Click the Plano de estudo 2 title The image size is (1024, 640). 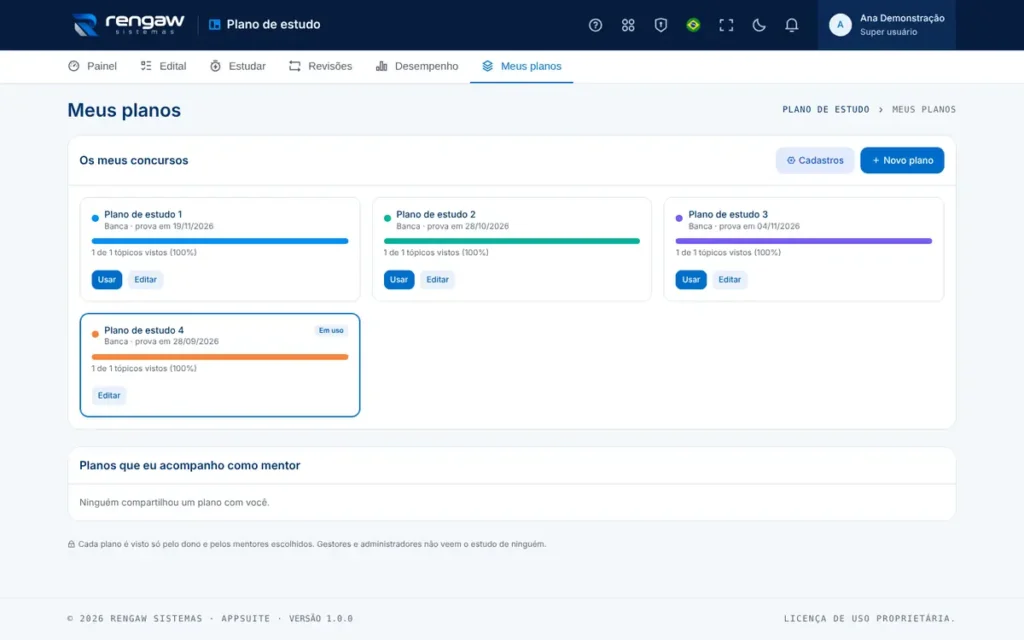coord(436,214)
